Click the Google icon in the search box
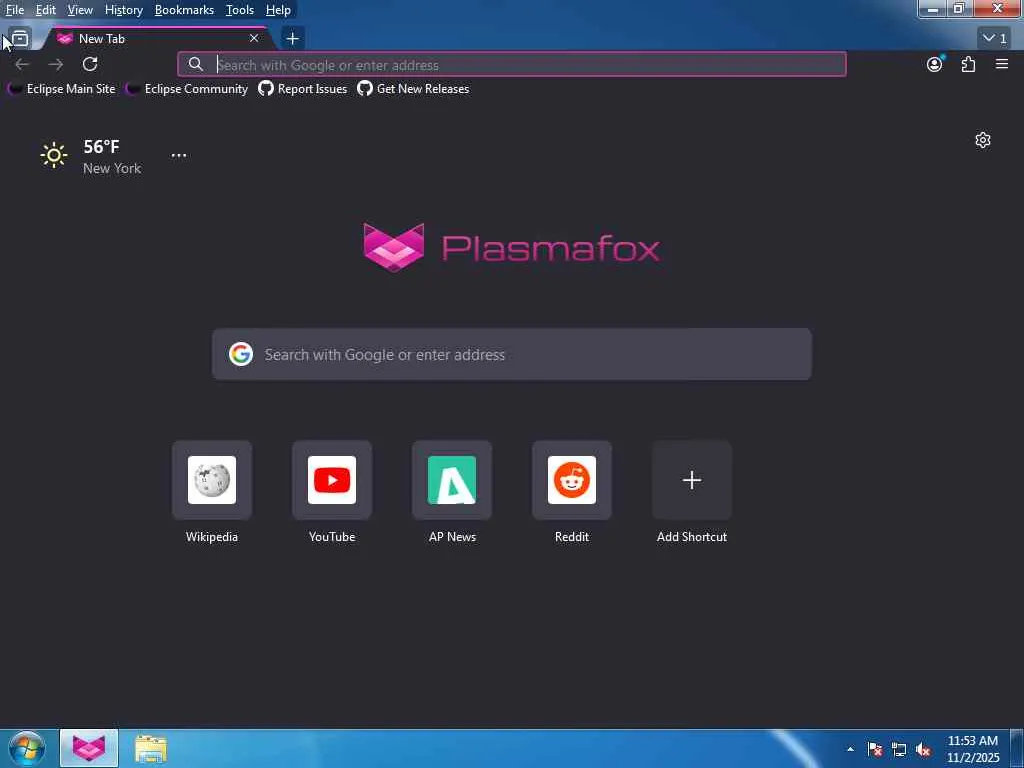This screenshot has height=768, width=1024. (x=241, y=354)
